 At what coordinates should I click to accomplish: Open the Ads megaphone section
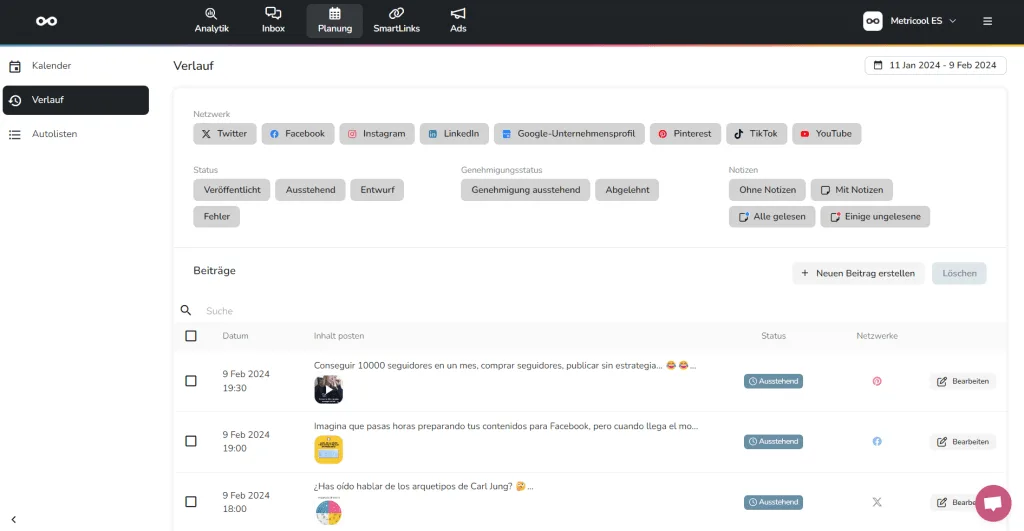[x=458, y=21]
